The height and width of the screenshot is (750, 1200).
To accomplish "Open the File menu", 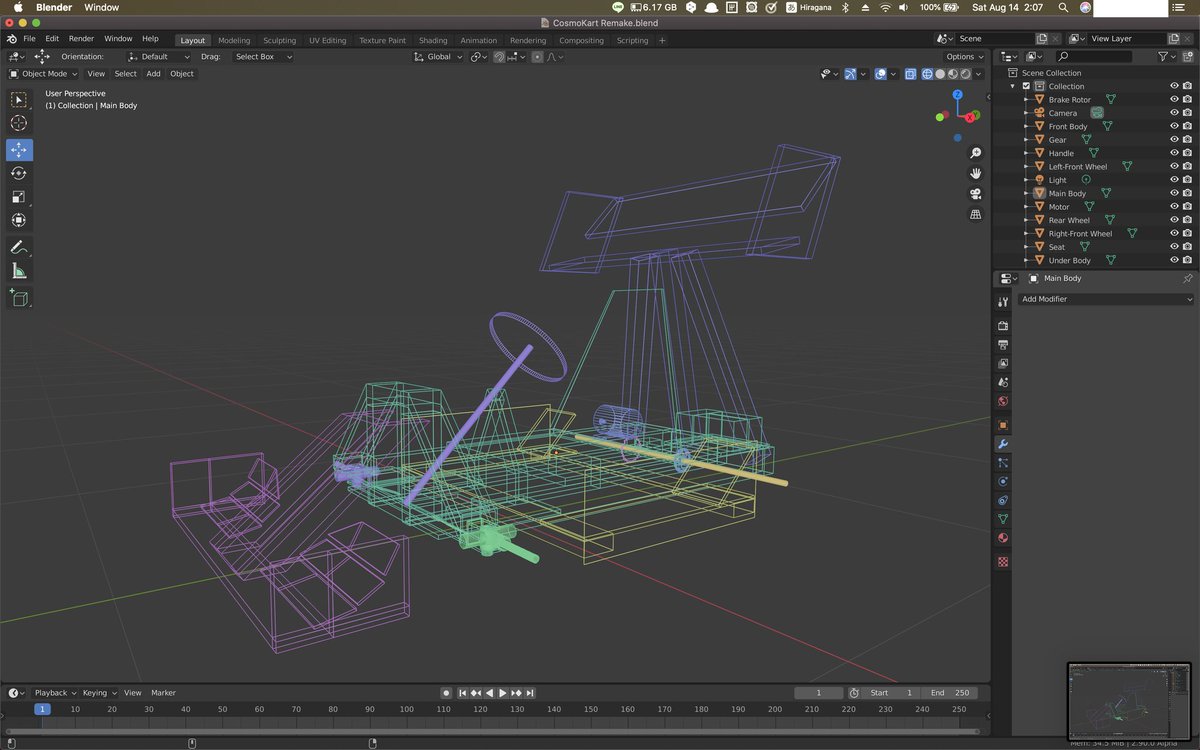I will pyautogui.click(x=29, y=39).
